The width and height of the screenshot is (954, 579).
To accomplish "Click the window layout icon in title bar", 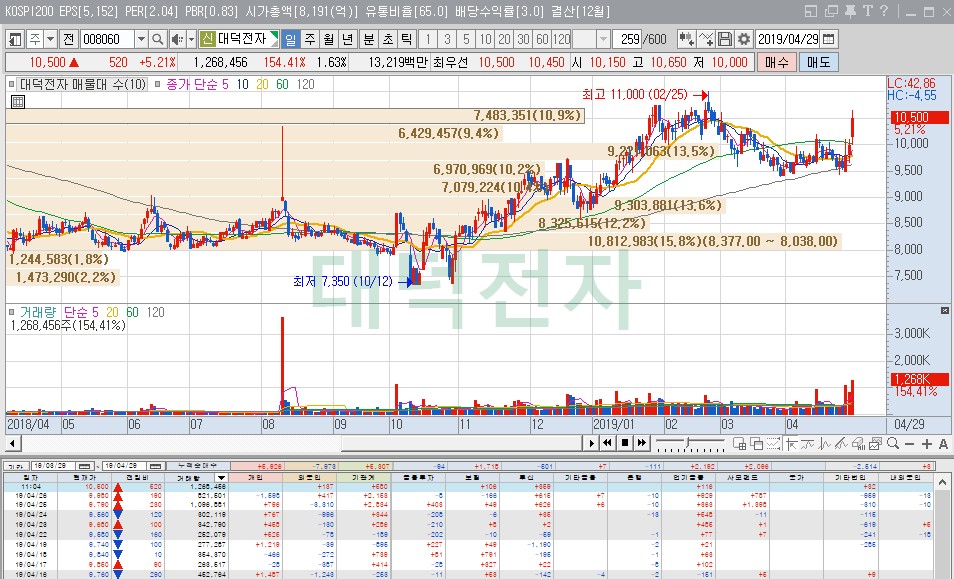I will point(811,11).
